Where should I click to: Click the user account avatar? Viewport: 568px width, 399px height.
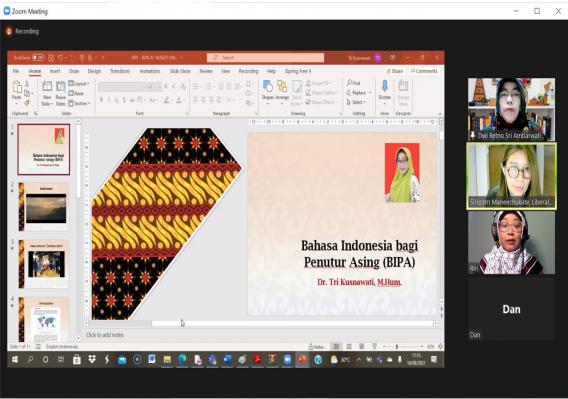(378, 58)
